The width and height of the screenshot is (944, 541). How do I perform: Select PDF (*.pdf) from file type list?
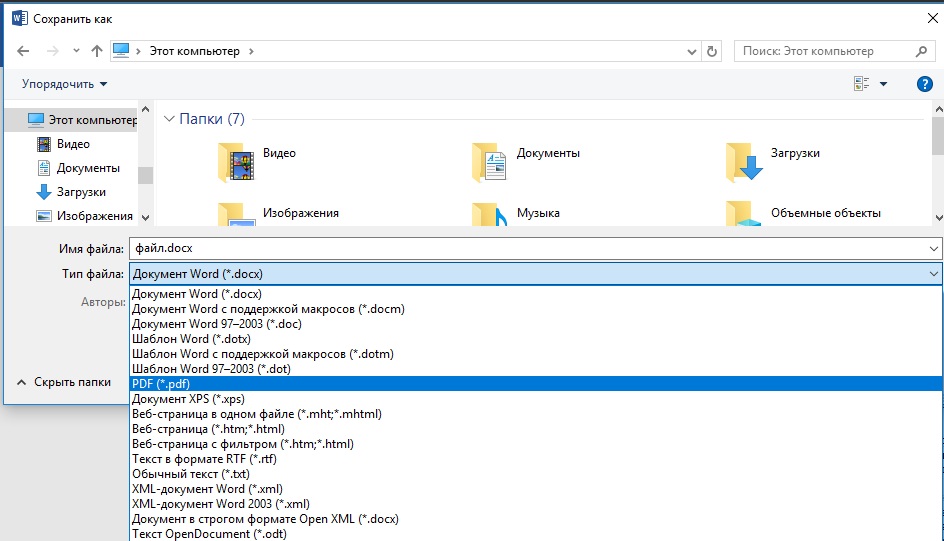pos(161,384)
